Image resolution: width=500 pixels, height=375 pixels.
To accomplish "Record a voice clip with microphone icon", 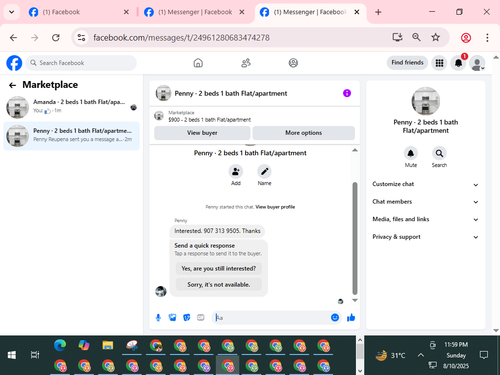I will tap(158, 317).
